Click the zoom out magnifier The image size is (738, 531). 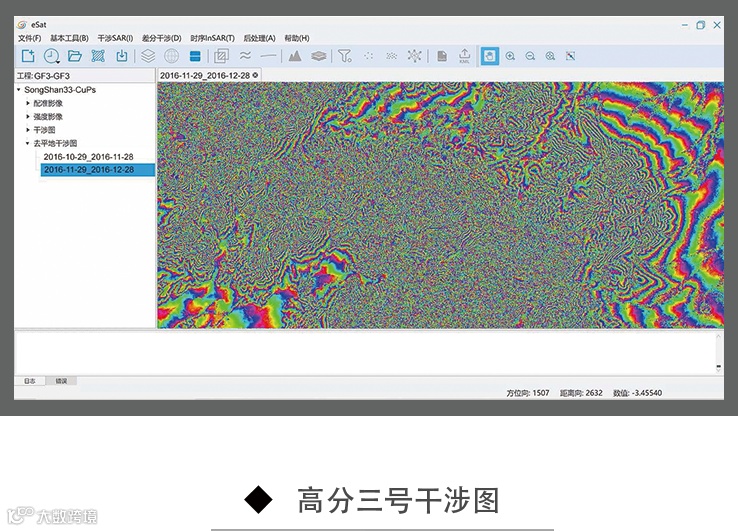pyautogui.click(x=530, y=56)
